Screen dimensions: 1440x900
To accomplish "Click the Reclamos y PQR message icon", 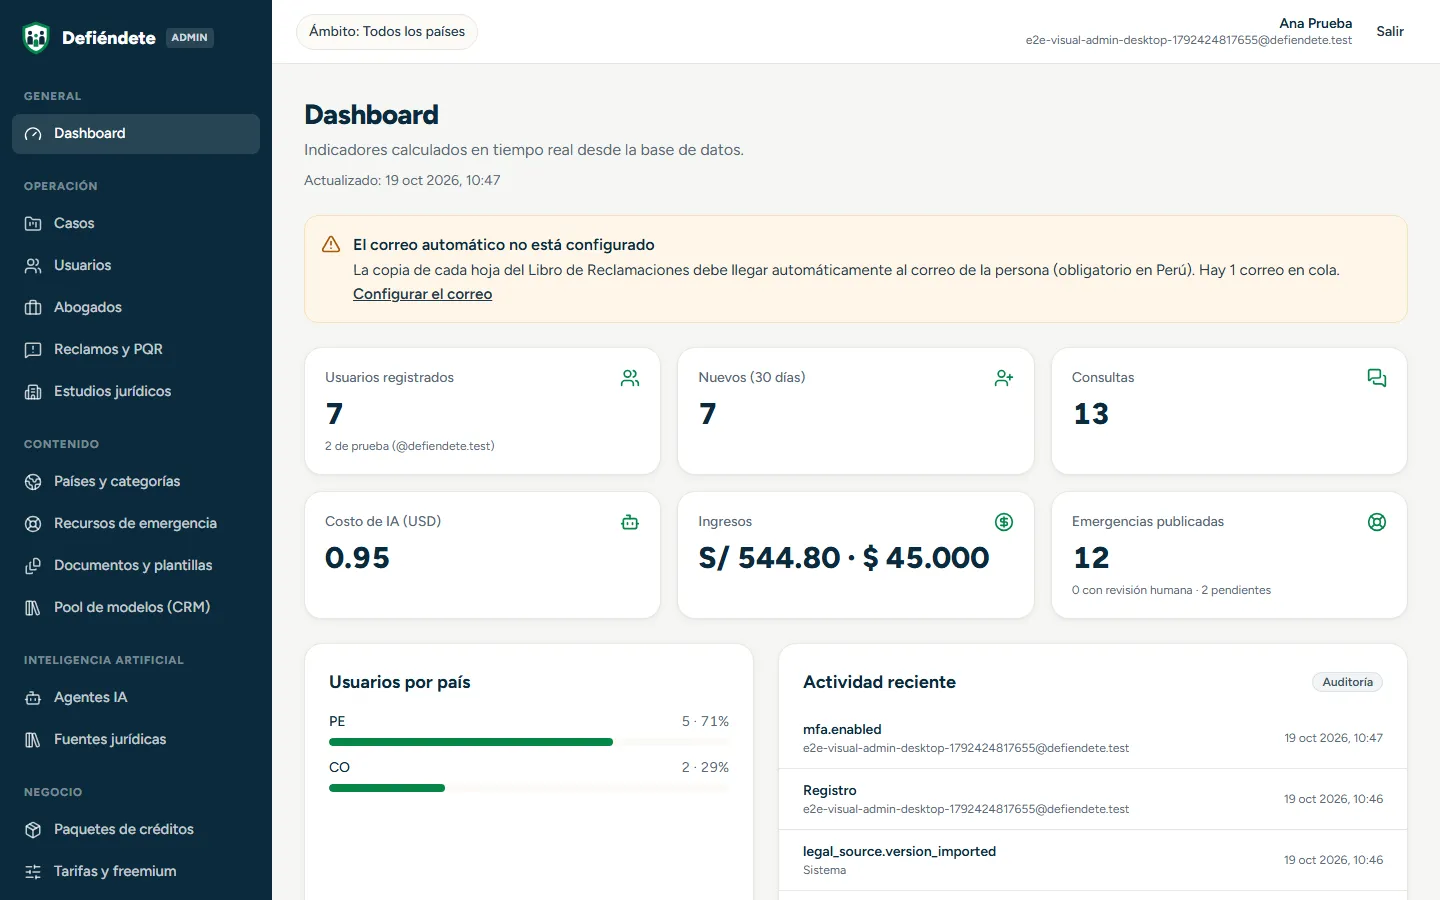I will click(33, 350).
